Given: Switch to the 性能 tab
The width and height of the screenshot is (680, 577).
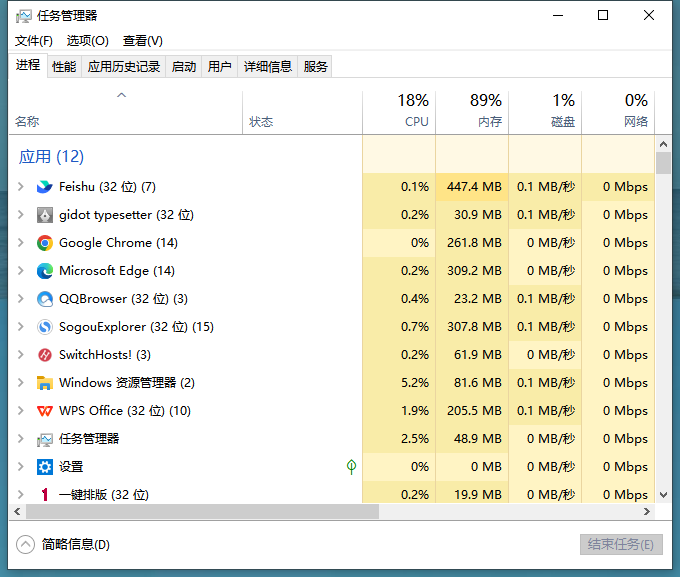Looking at the screenshot, I should 64,67.
